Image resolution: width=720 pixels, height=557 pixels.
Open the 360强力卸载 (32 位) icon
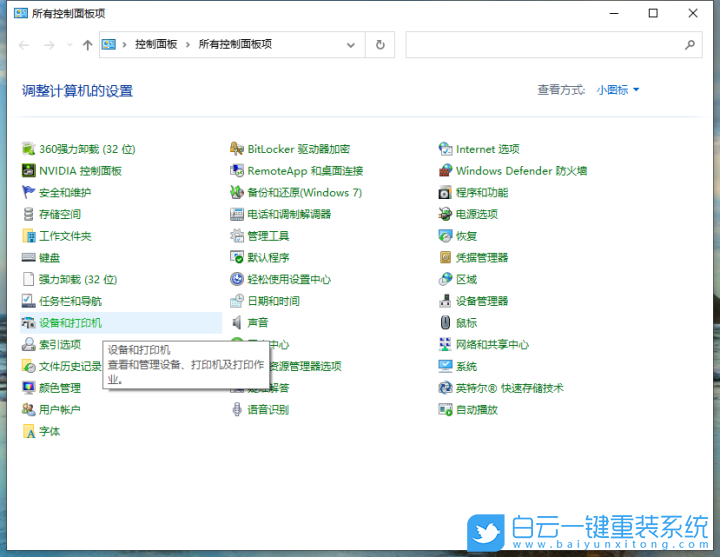(28, 149)
